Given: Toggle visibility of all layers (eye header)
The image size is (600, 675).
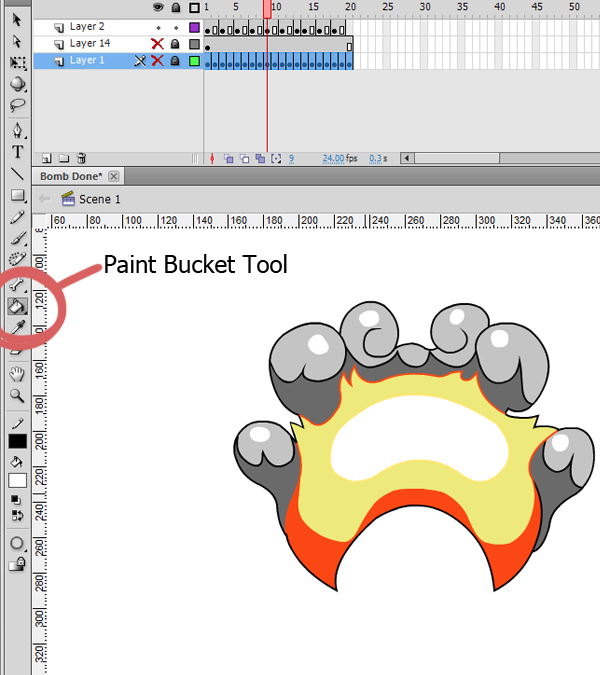Looking at the screenshot, I should (x=158, y=7).
